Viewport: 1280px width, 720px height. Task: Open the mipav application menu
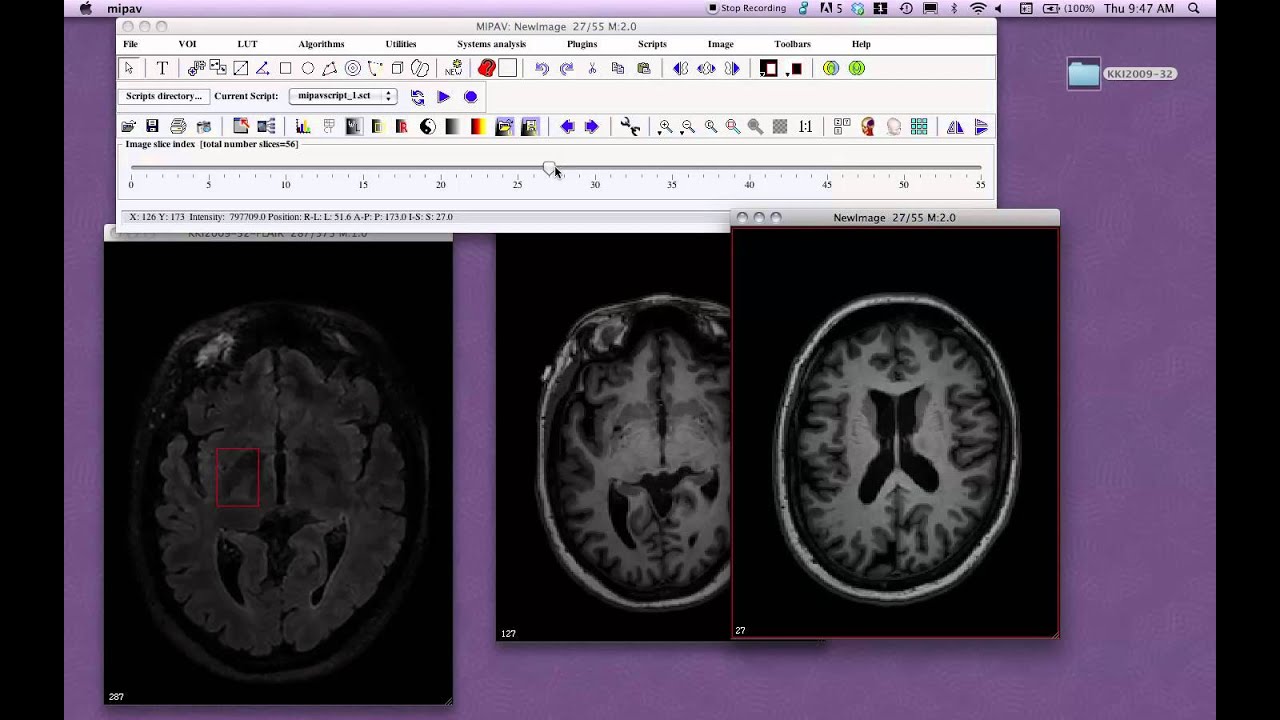124,8
